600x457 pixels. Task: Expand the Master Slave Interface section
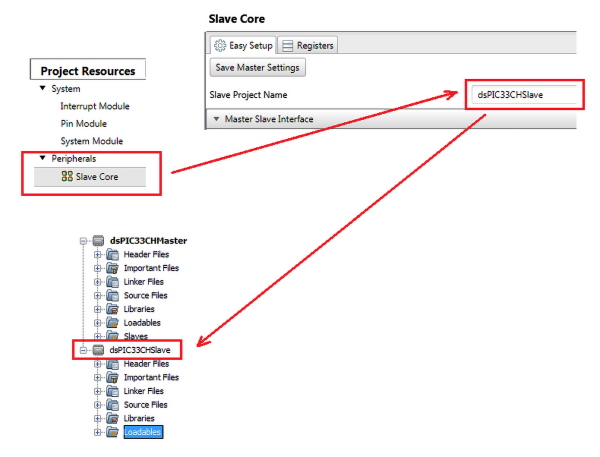(x=217, y=119)
